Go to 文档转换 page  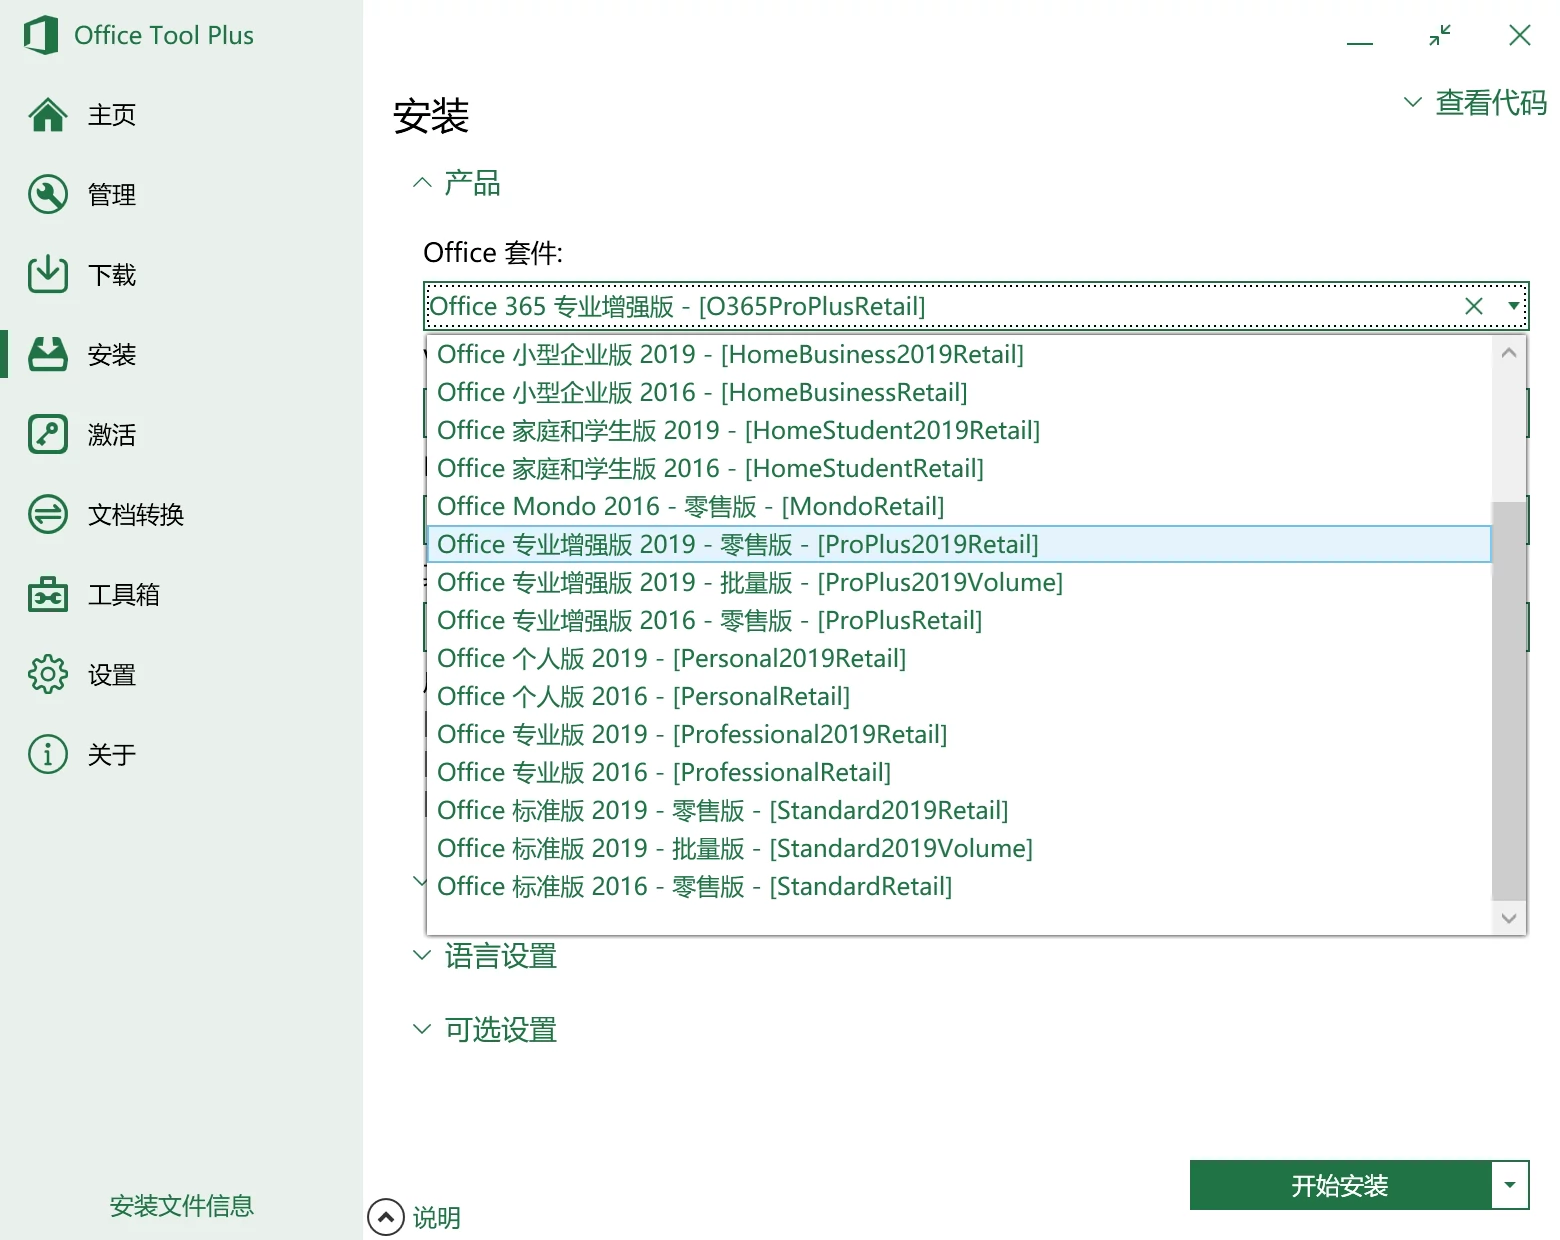pos(136,515)
